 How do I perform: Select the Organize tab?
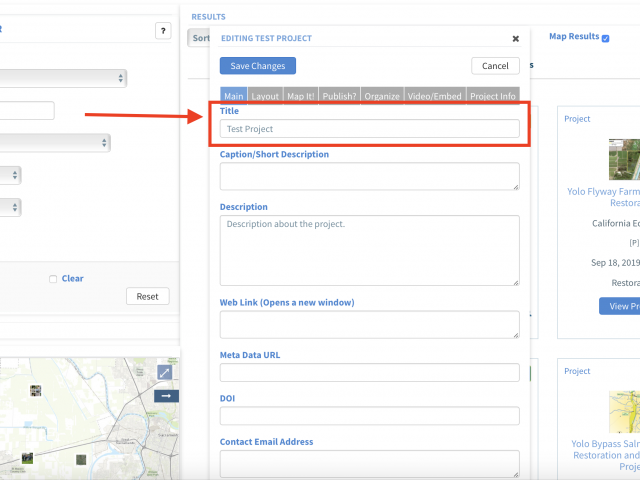click(382, 96)
